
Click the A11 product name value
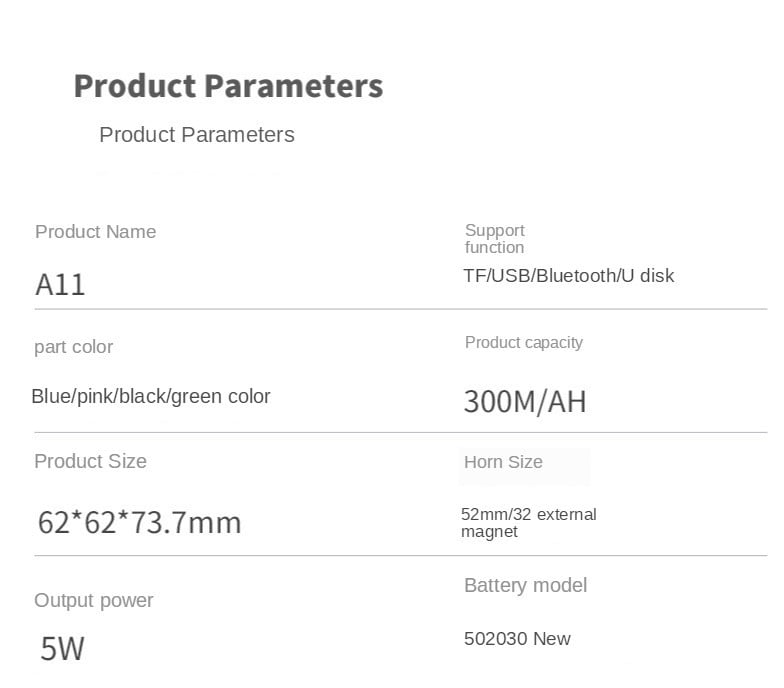[60, 285]
